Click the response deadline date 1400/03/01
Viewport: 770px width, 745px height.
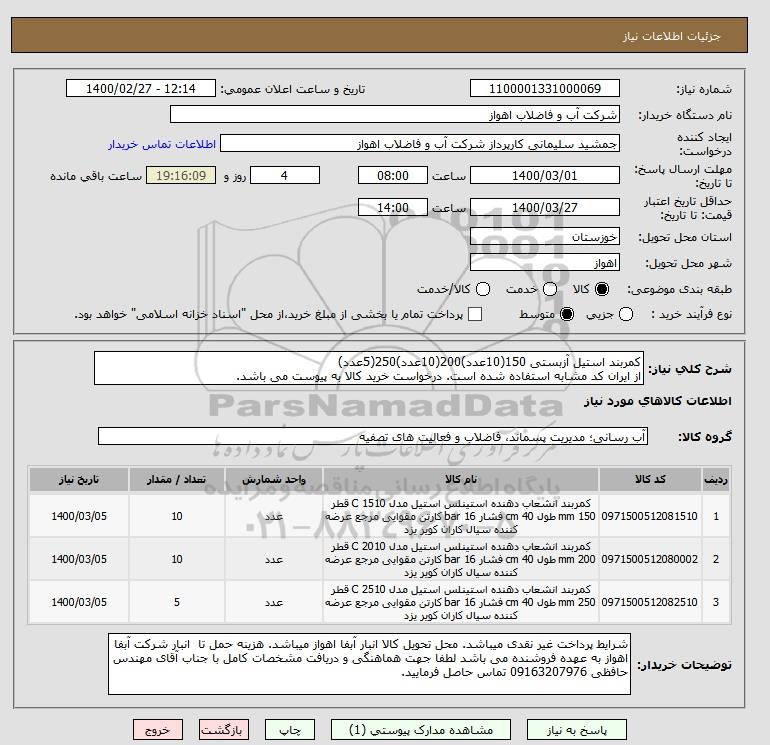point(545,175)
